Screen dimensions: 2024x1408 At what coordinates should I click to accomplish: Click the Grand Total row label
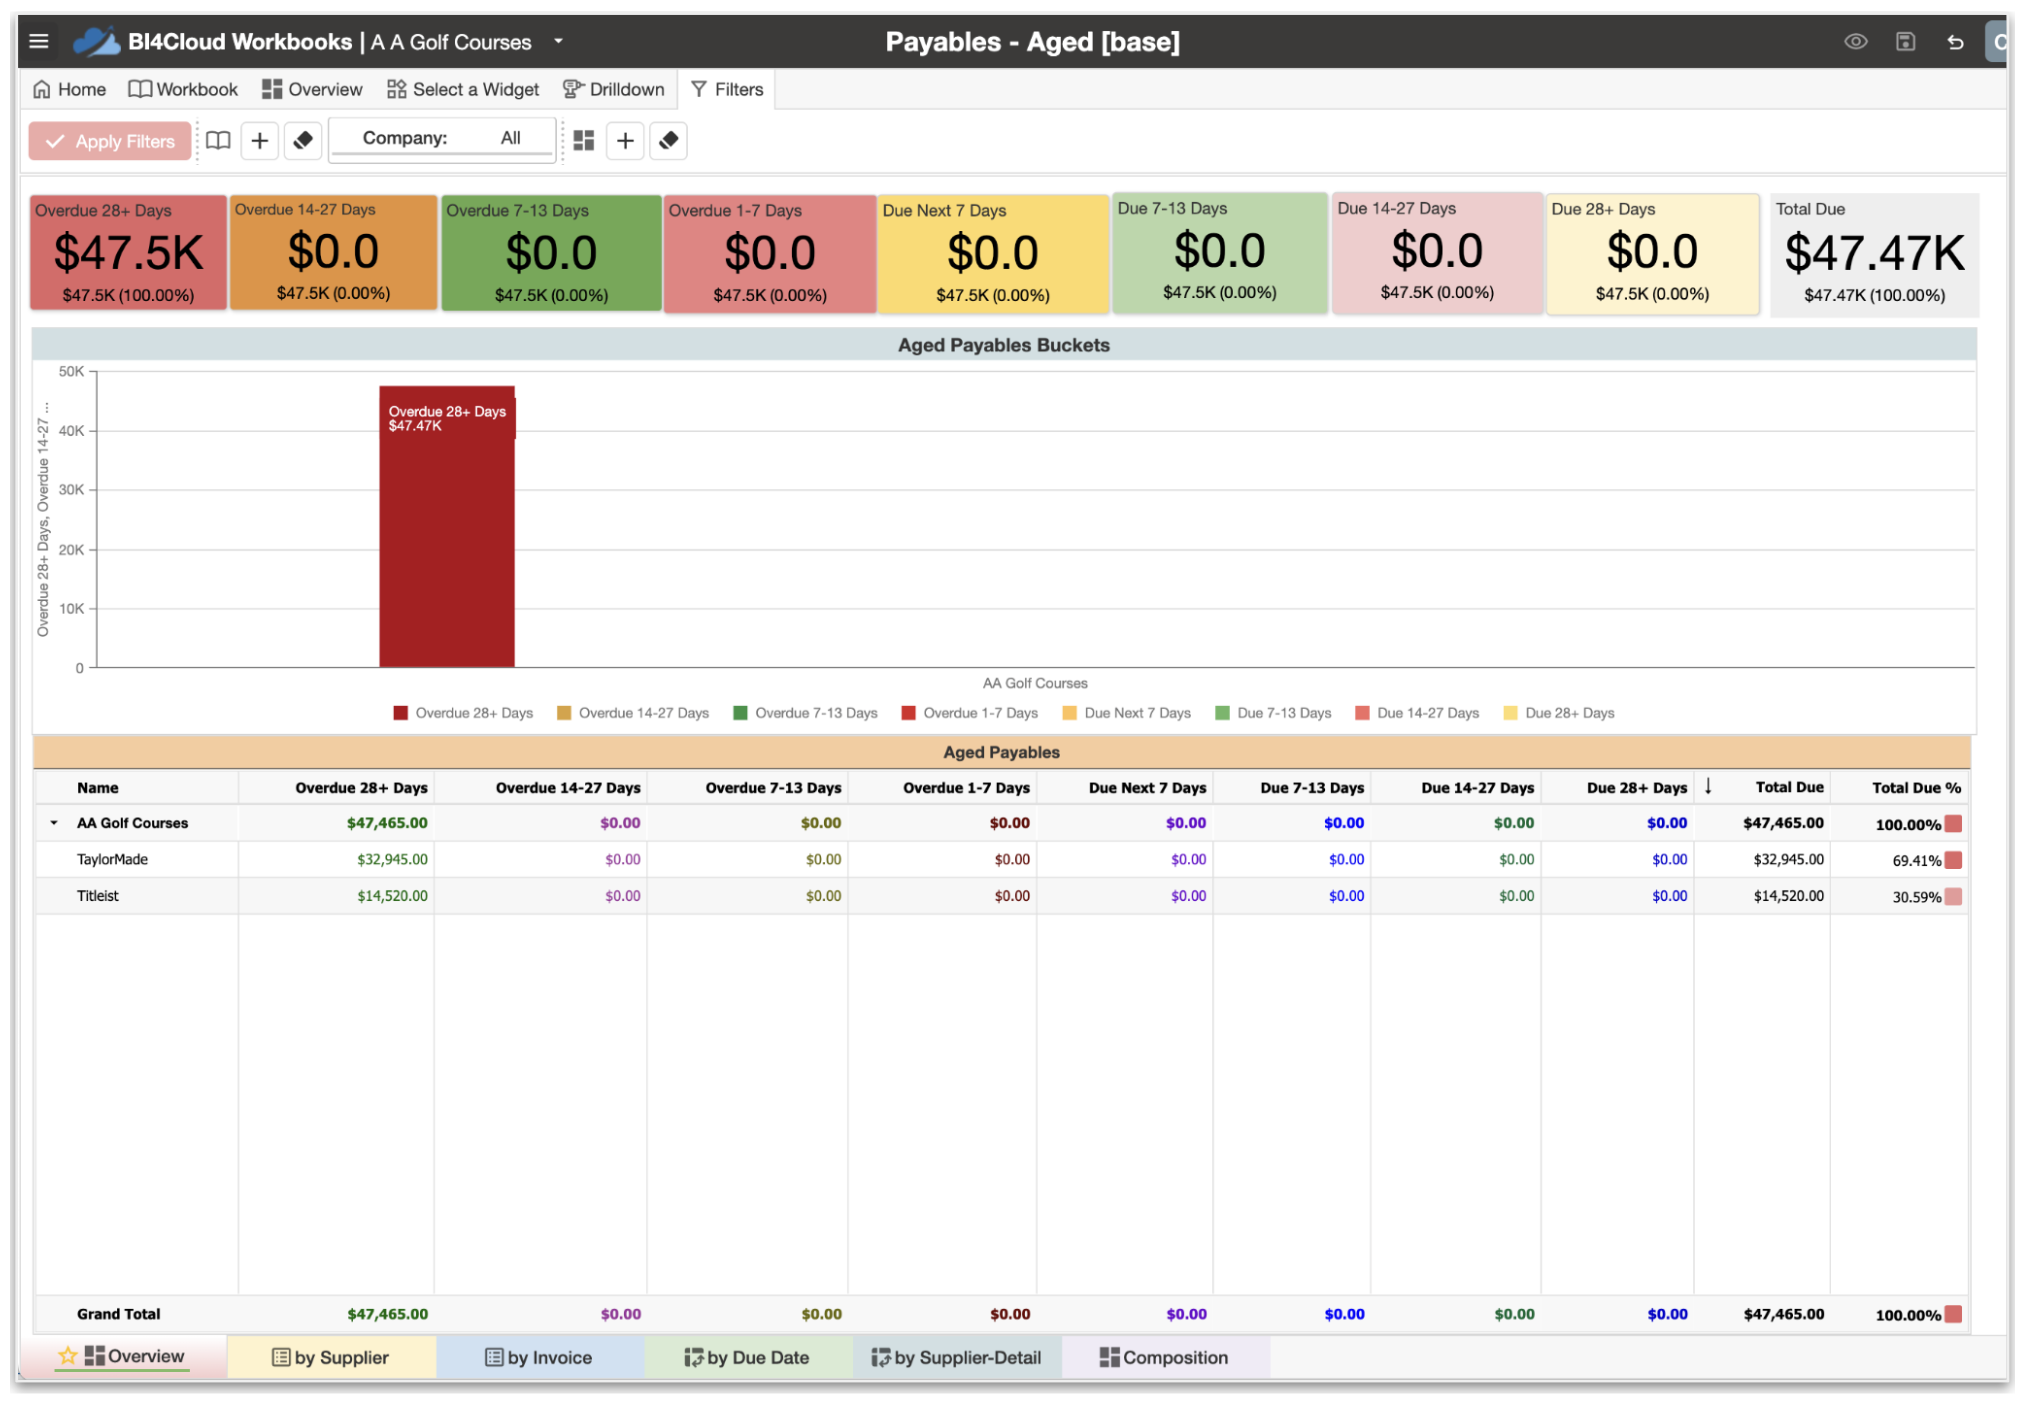tap(118, 1314)
